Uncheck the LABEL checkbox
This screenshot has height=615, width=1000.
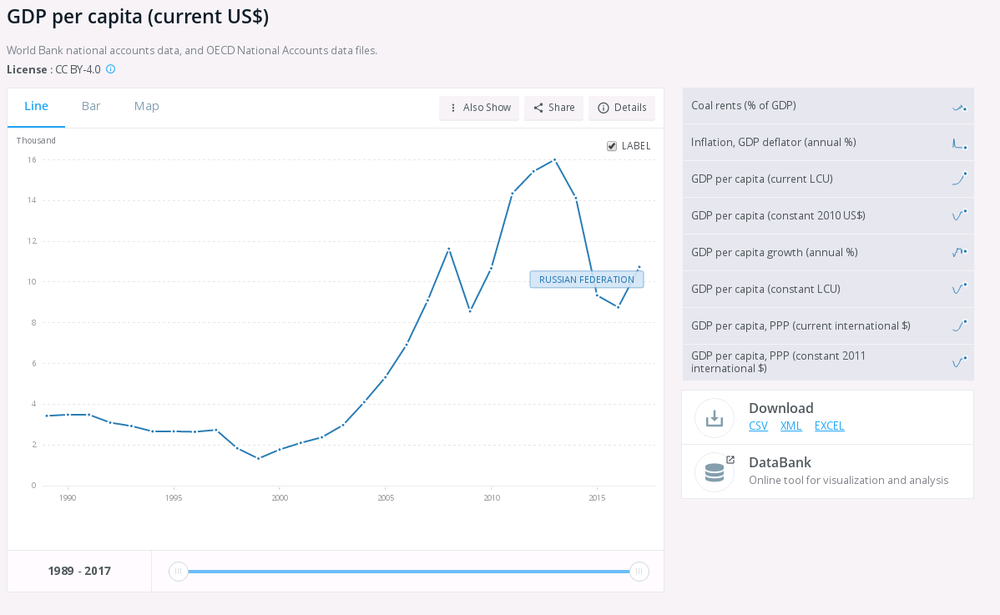pyautogui.click(x=612, y=146)
